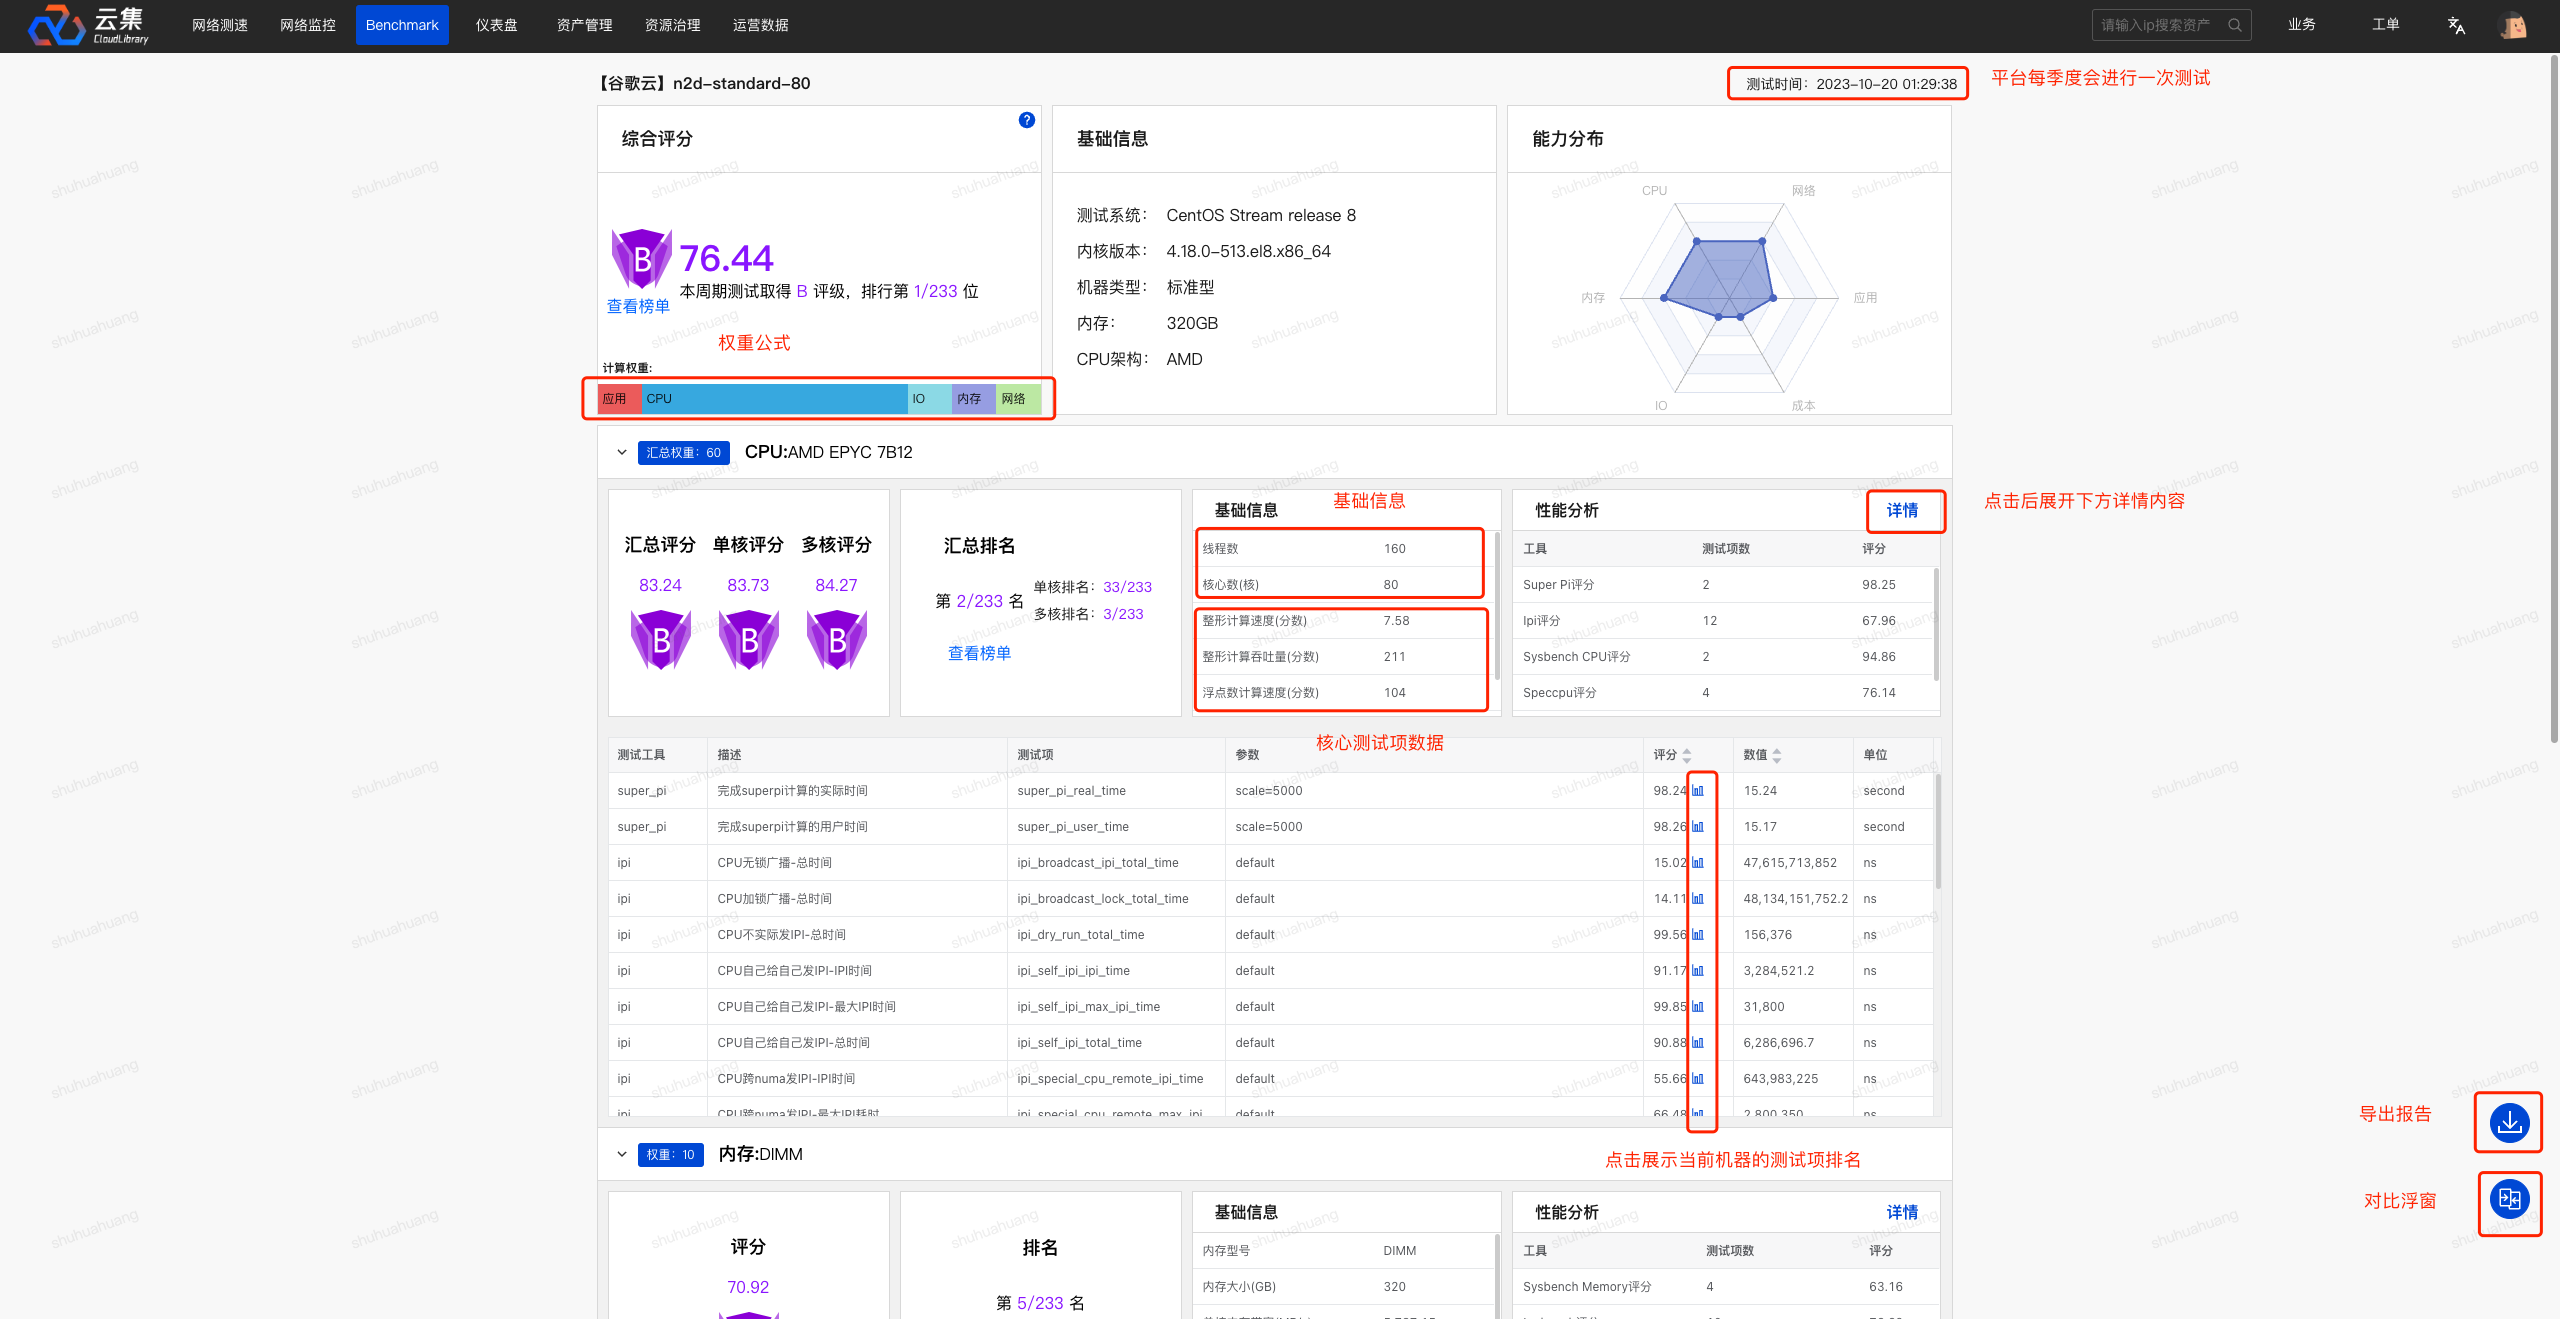Image resolution: width=2560 pixels, height=1319 pixels.
Task: Click 查看榜单 link under overall score
Action: tap(638, 306)
